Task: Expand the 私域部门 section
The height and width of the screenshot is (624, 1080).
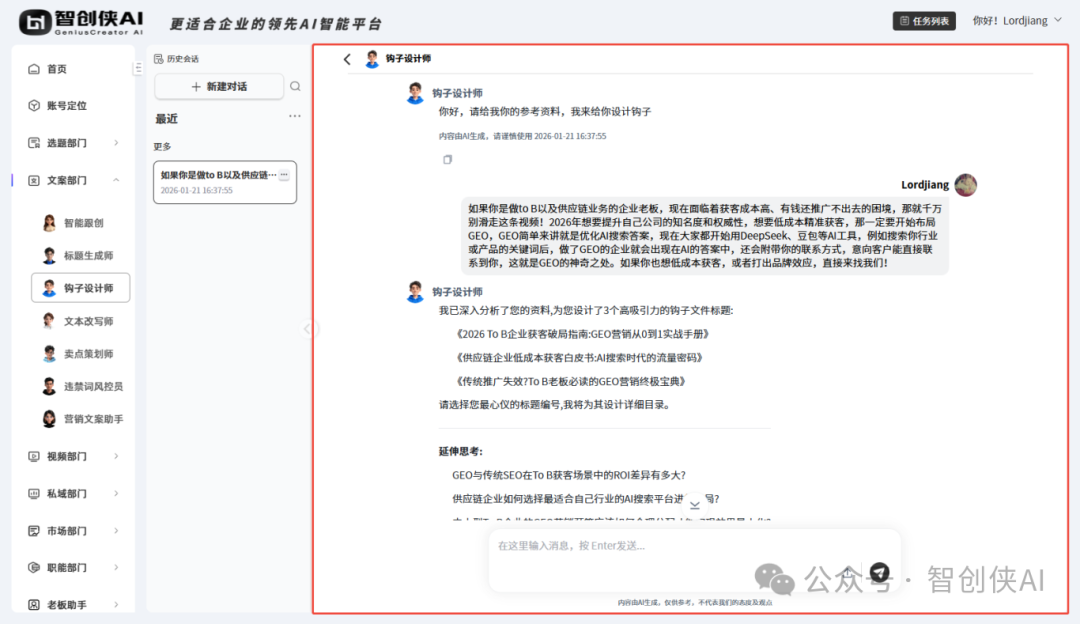Action: (72, 493)
